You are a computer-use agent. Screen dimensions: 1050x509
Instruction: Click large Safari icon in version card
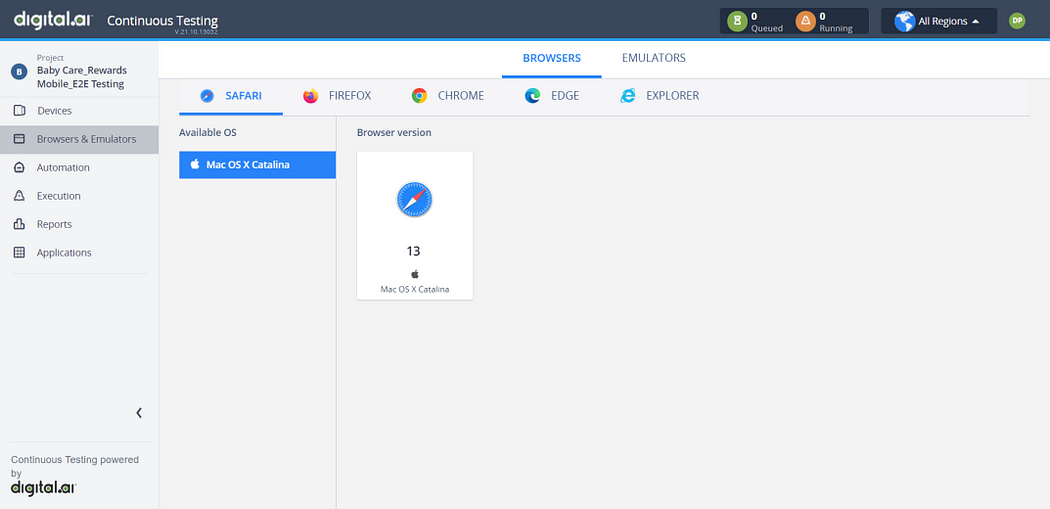coord(415,200)
